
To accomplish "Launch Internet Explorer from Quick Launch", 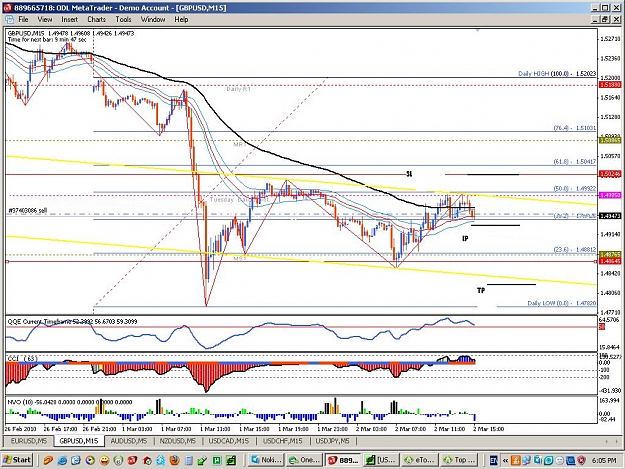I will pyautogui.click(x=62, y=460).
